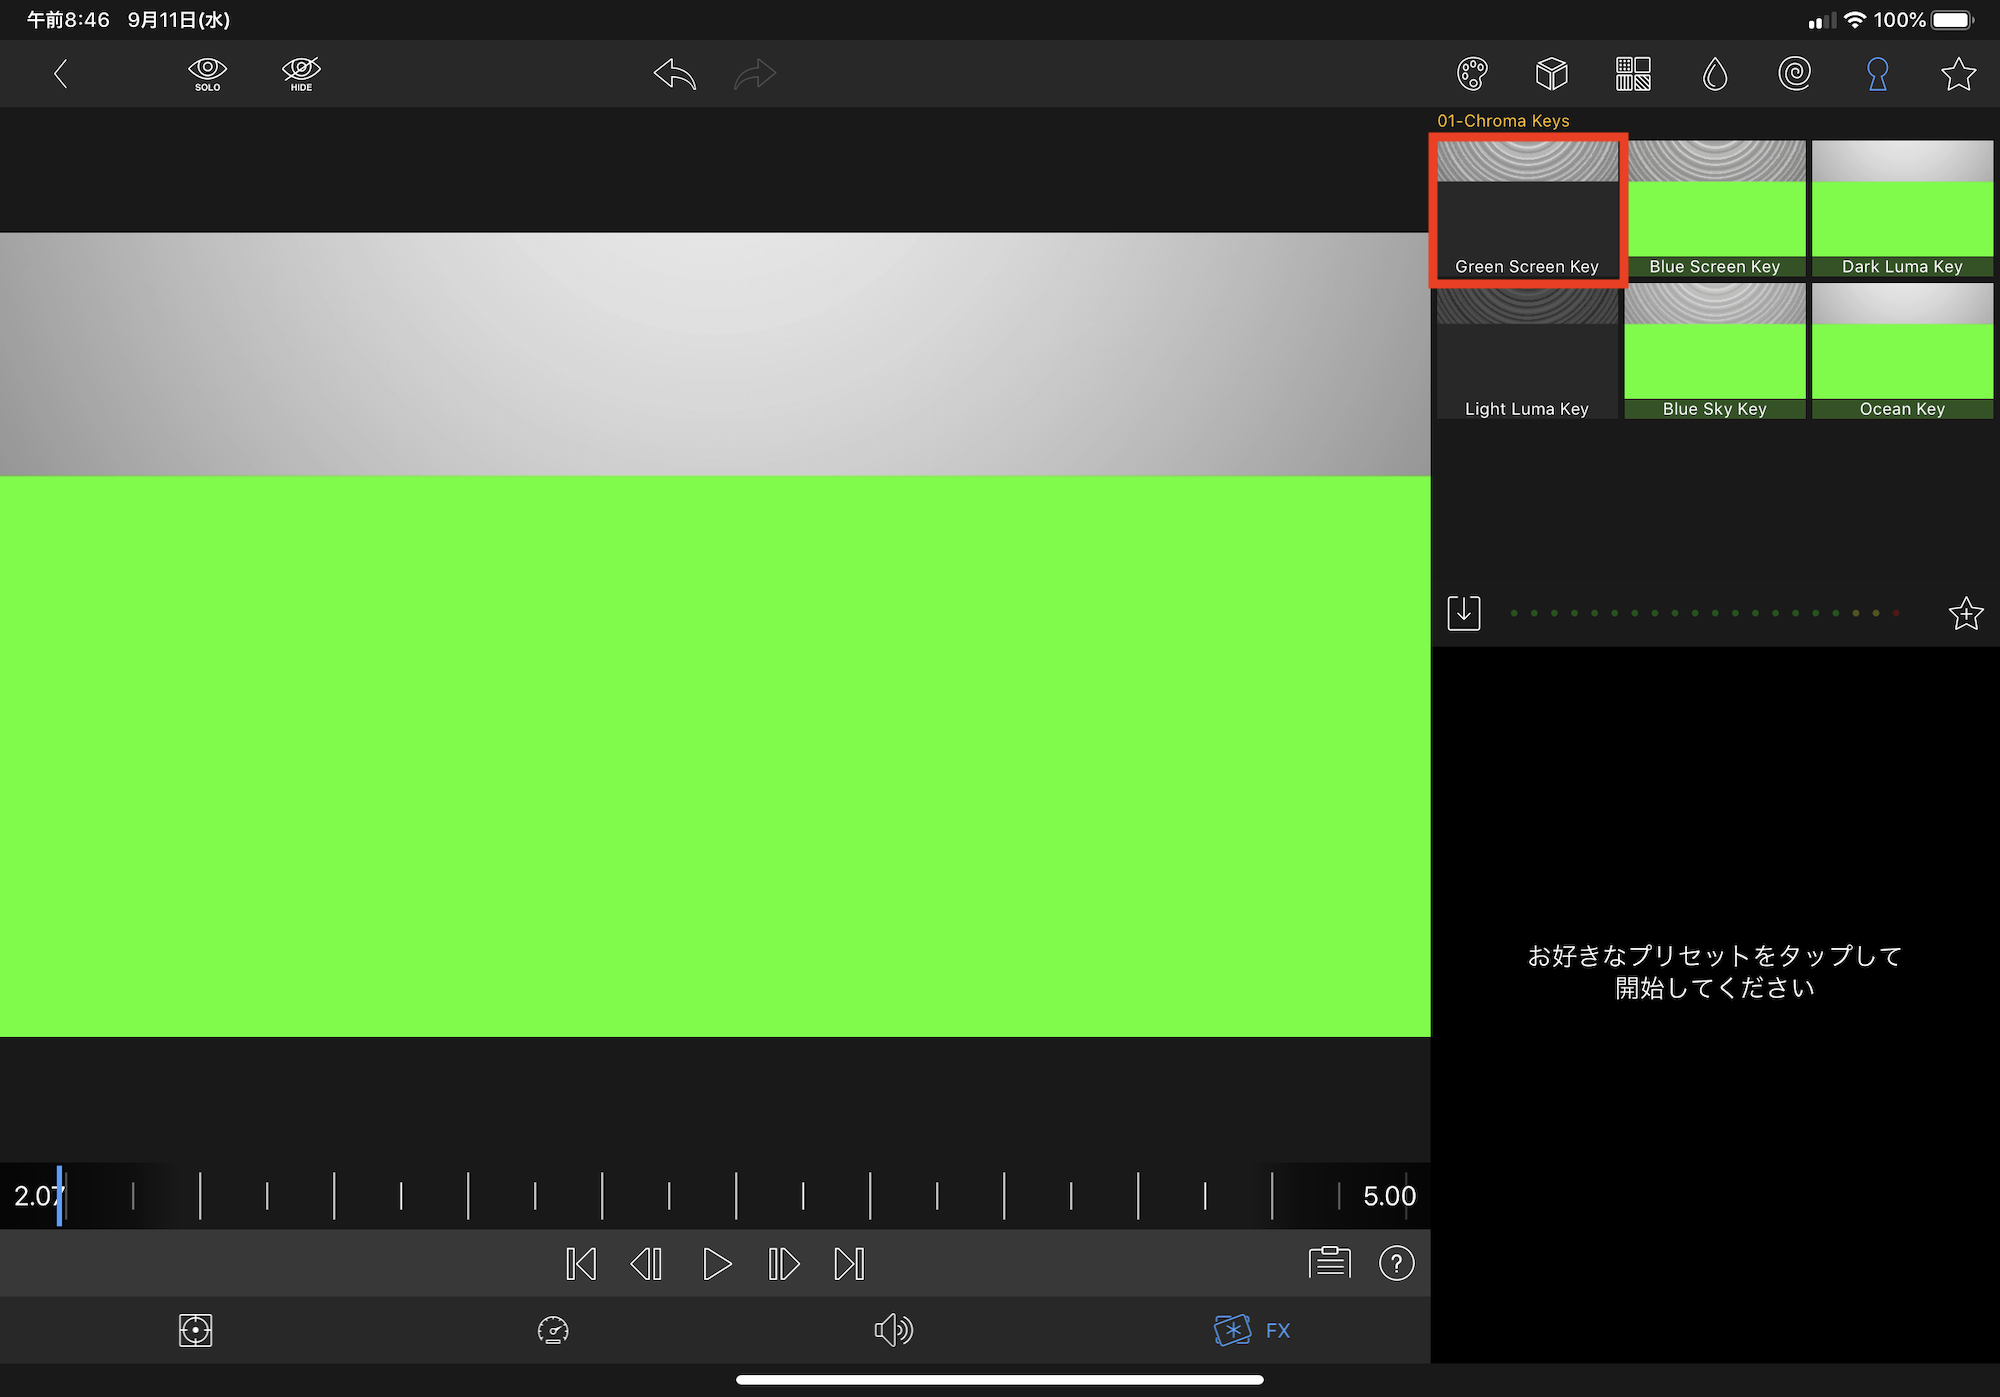Open the color palette effects category
This screenshot has width=2000, height=1397.
tap(1472, 73)
